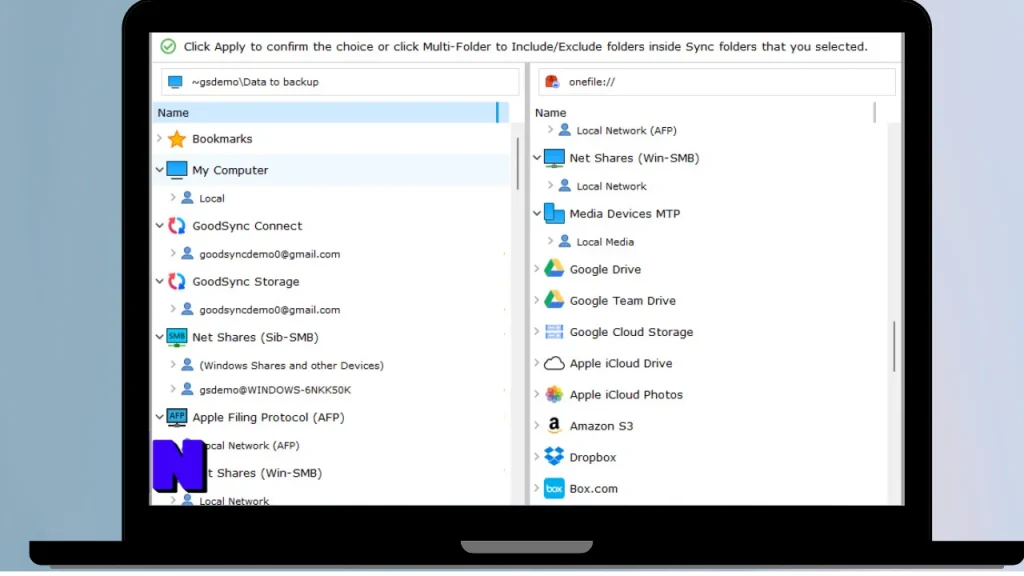The width and height of the screenshot is (1024, 576).
Task: Select Local Network (AFP) in right pane
Action: pyautogui.click(x=626, y=131)
